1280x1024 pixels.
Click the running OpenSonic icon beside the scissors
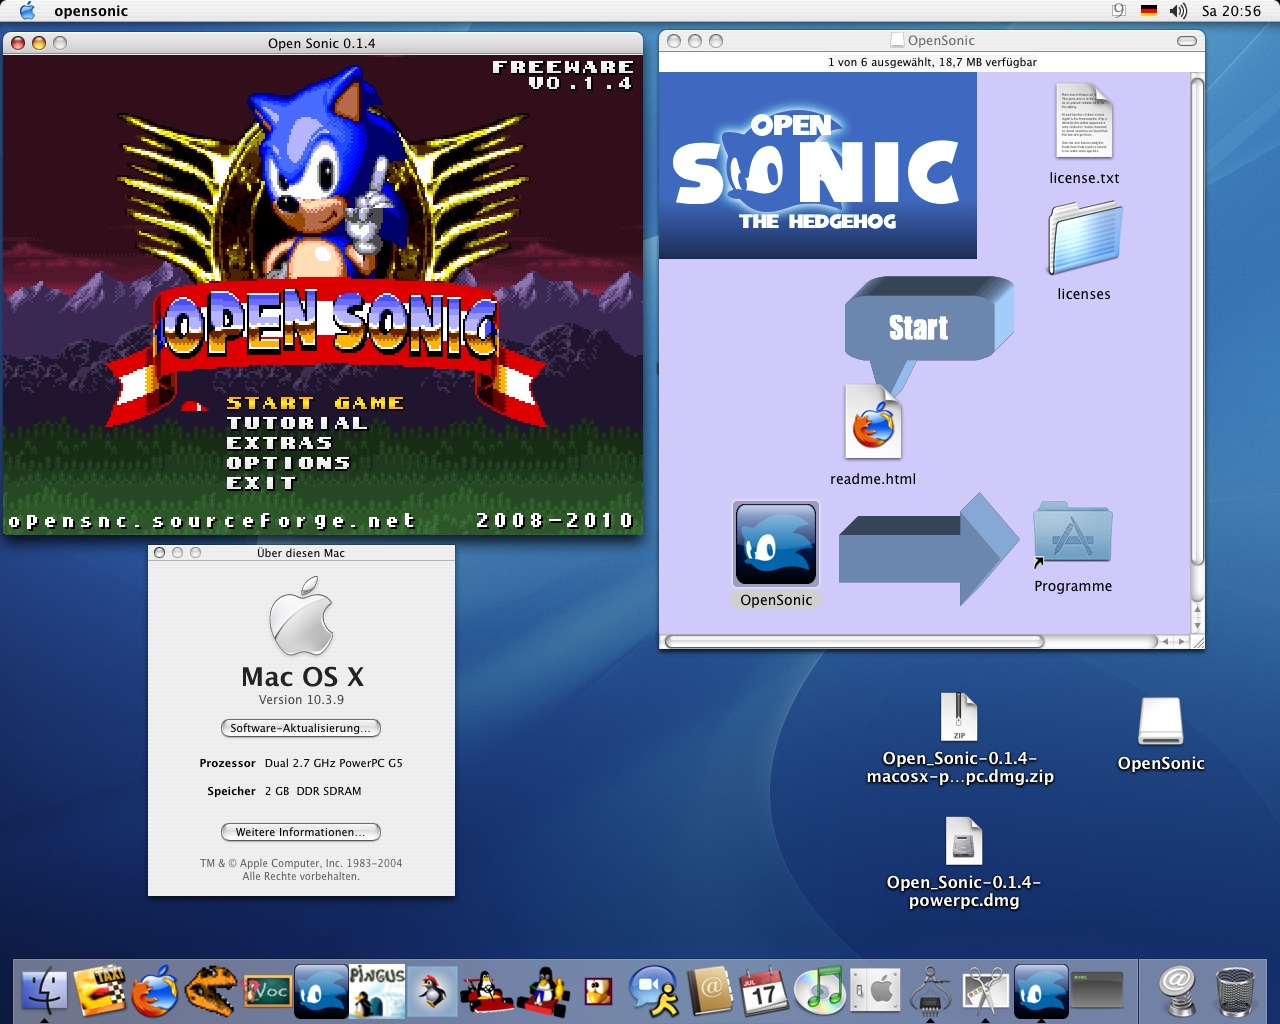coord(1041,991)
